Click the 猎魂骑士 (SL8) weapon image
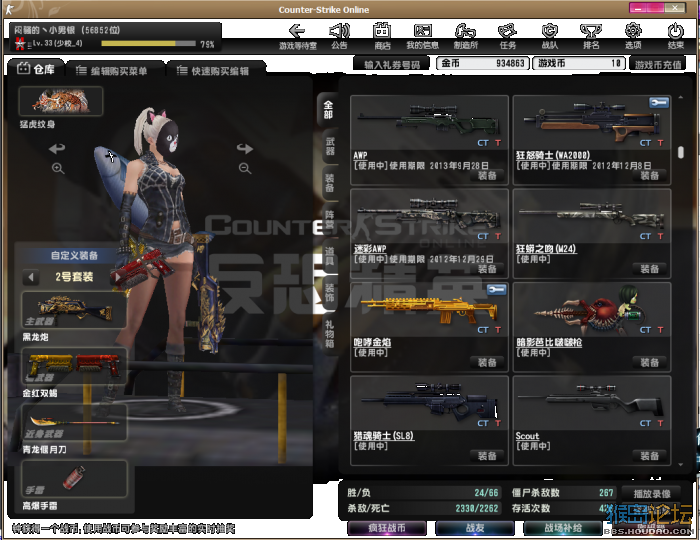The width and height of the screenshot is (700, 540). (429, 400)
